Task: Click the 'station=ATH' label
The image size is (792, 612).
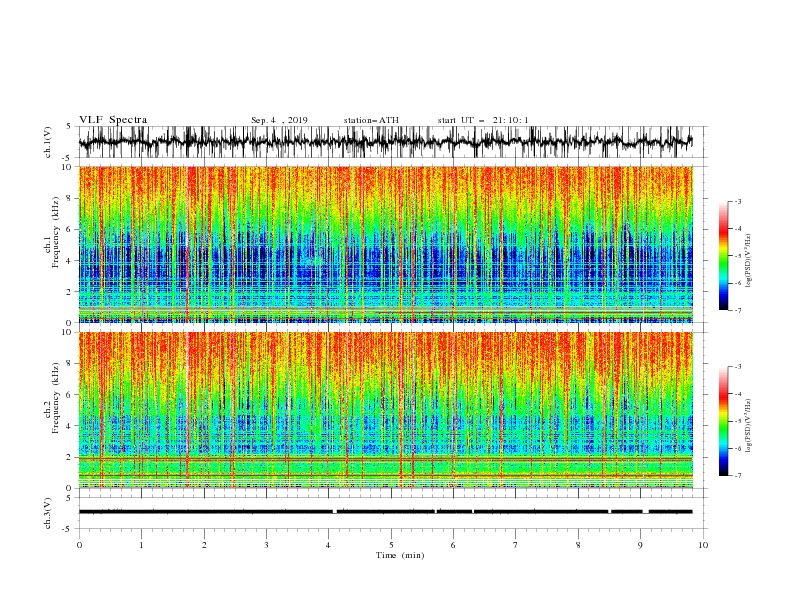Action: 371,120
